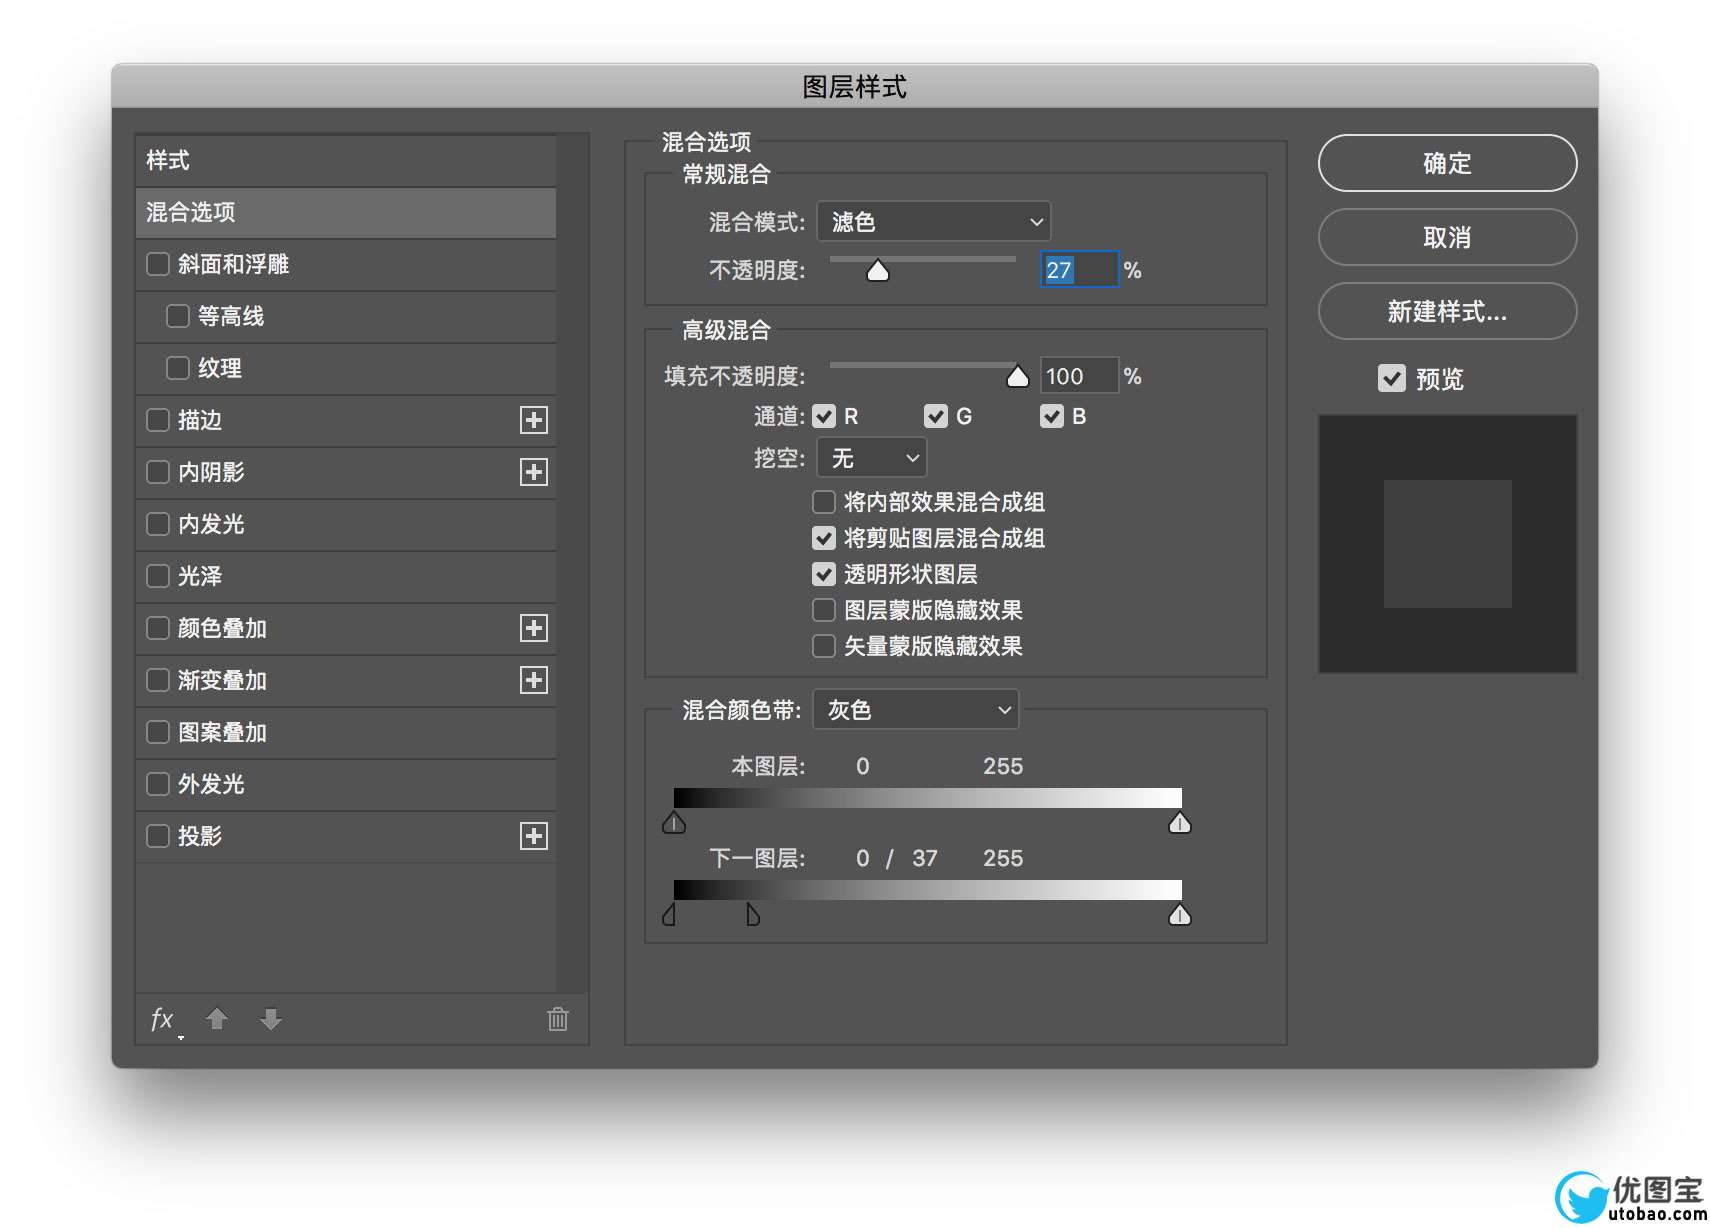Click the 确定 confirm button
Screen dimensions: 1710x1228
pos(1447,163)
